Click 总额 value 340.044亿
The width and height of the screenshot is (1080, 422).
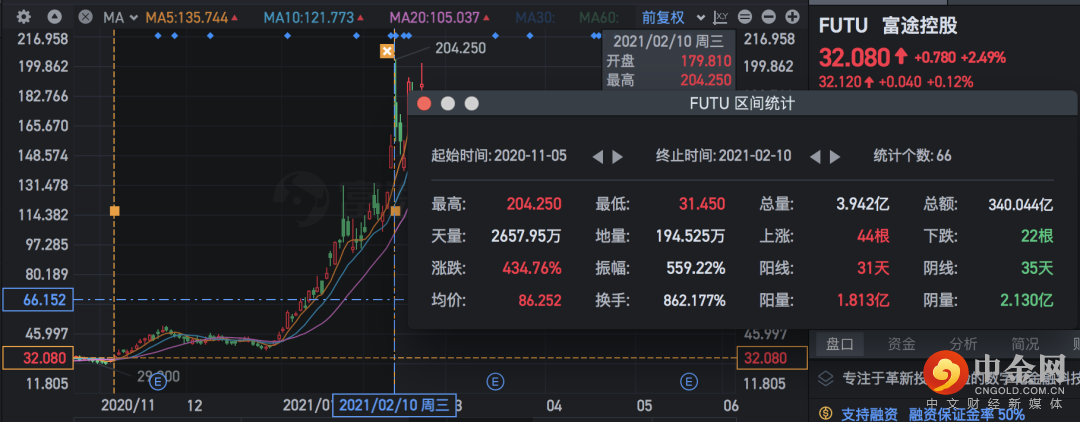pyautogui.click(x=1021, y=204)
